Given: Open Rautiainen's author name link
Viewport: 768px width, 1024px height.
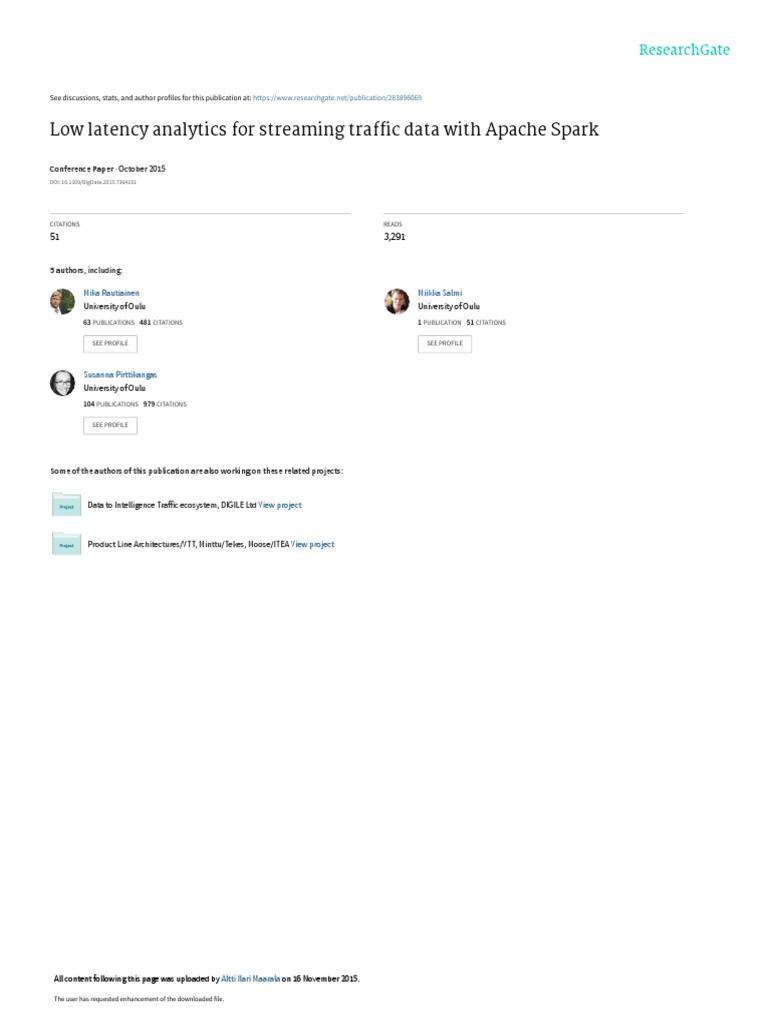Looking at the screenshot, I should 111,293.
